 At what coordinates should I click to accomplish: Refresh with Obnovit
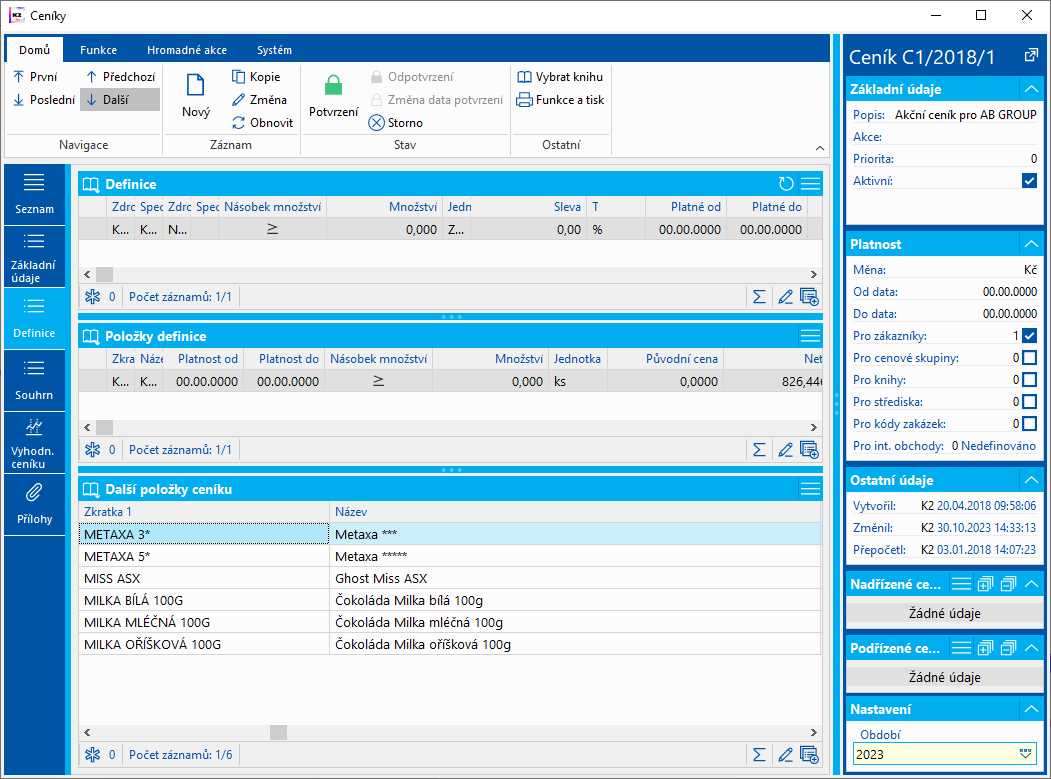(263, 123)
